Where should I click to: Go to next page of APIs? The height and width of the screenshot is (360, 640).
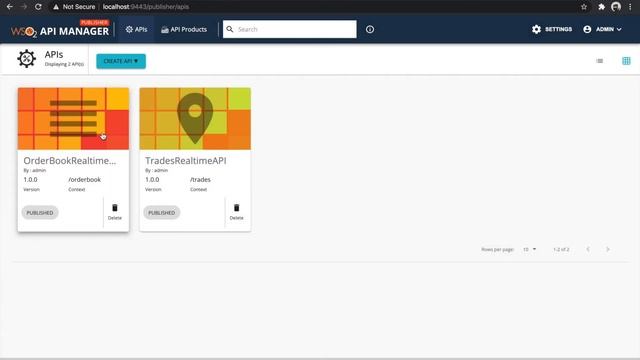pos(608,249)
